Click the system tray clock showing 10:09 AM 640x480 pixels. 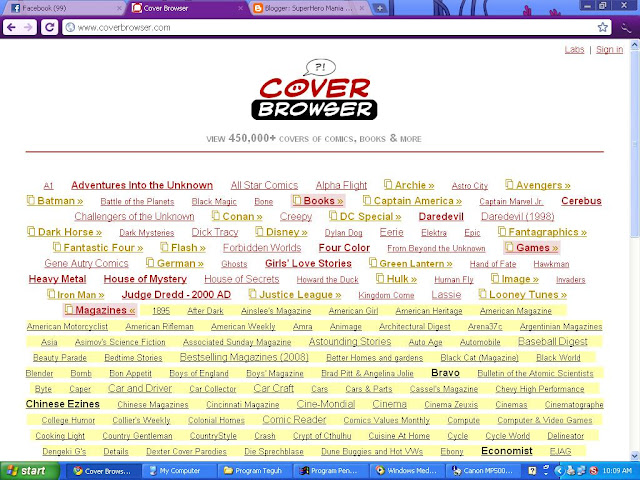click(617, 471)
